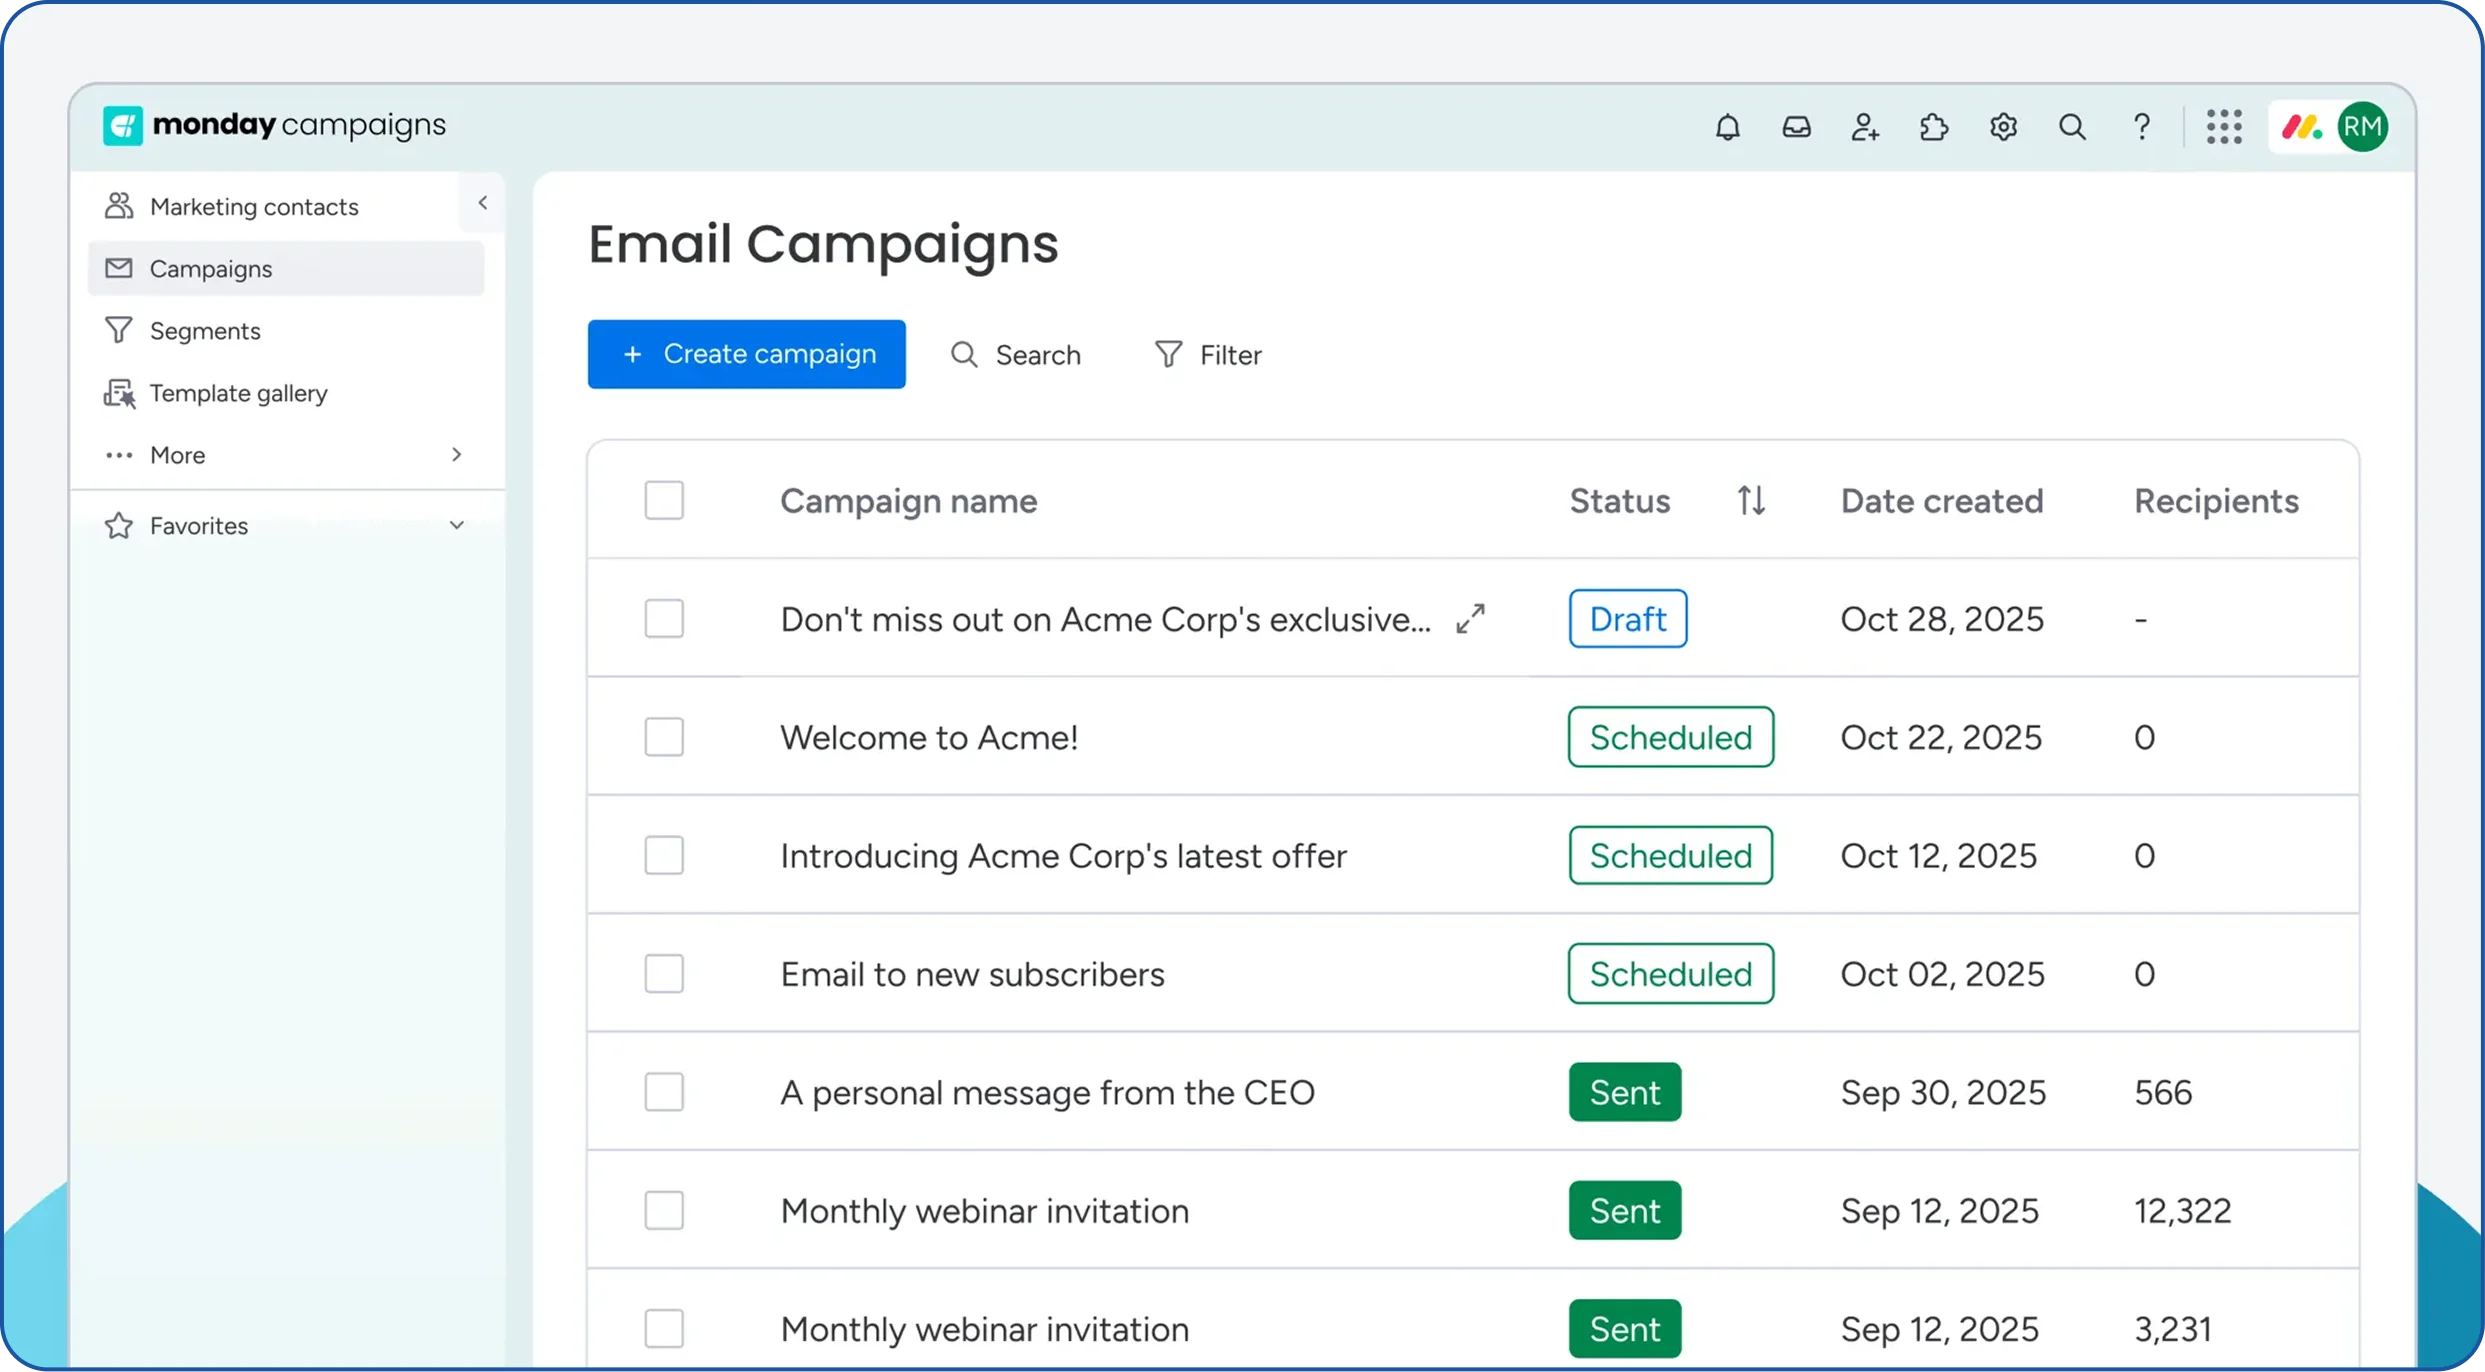Open the settings gear icon
The width and height of the screenshot is (2485, 1372).
coord(2003,127)
